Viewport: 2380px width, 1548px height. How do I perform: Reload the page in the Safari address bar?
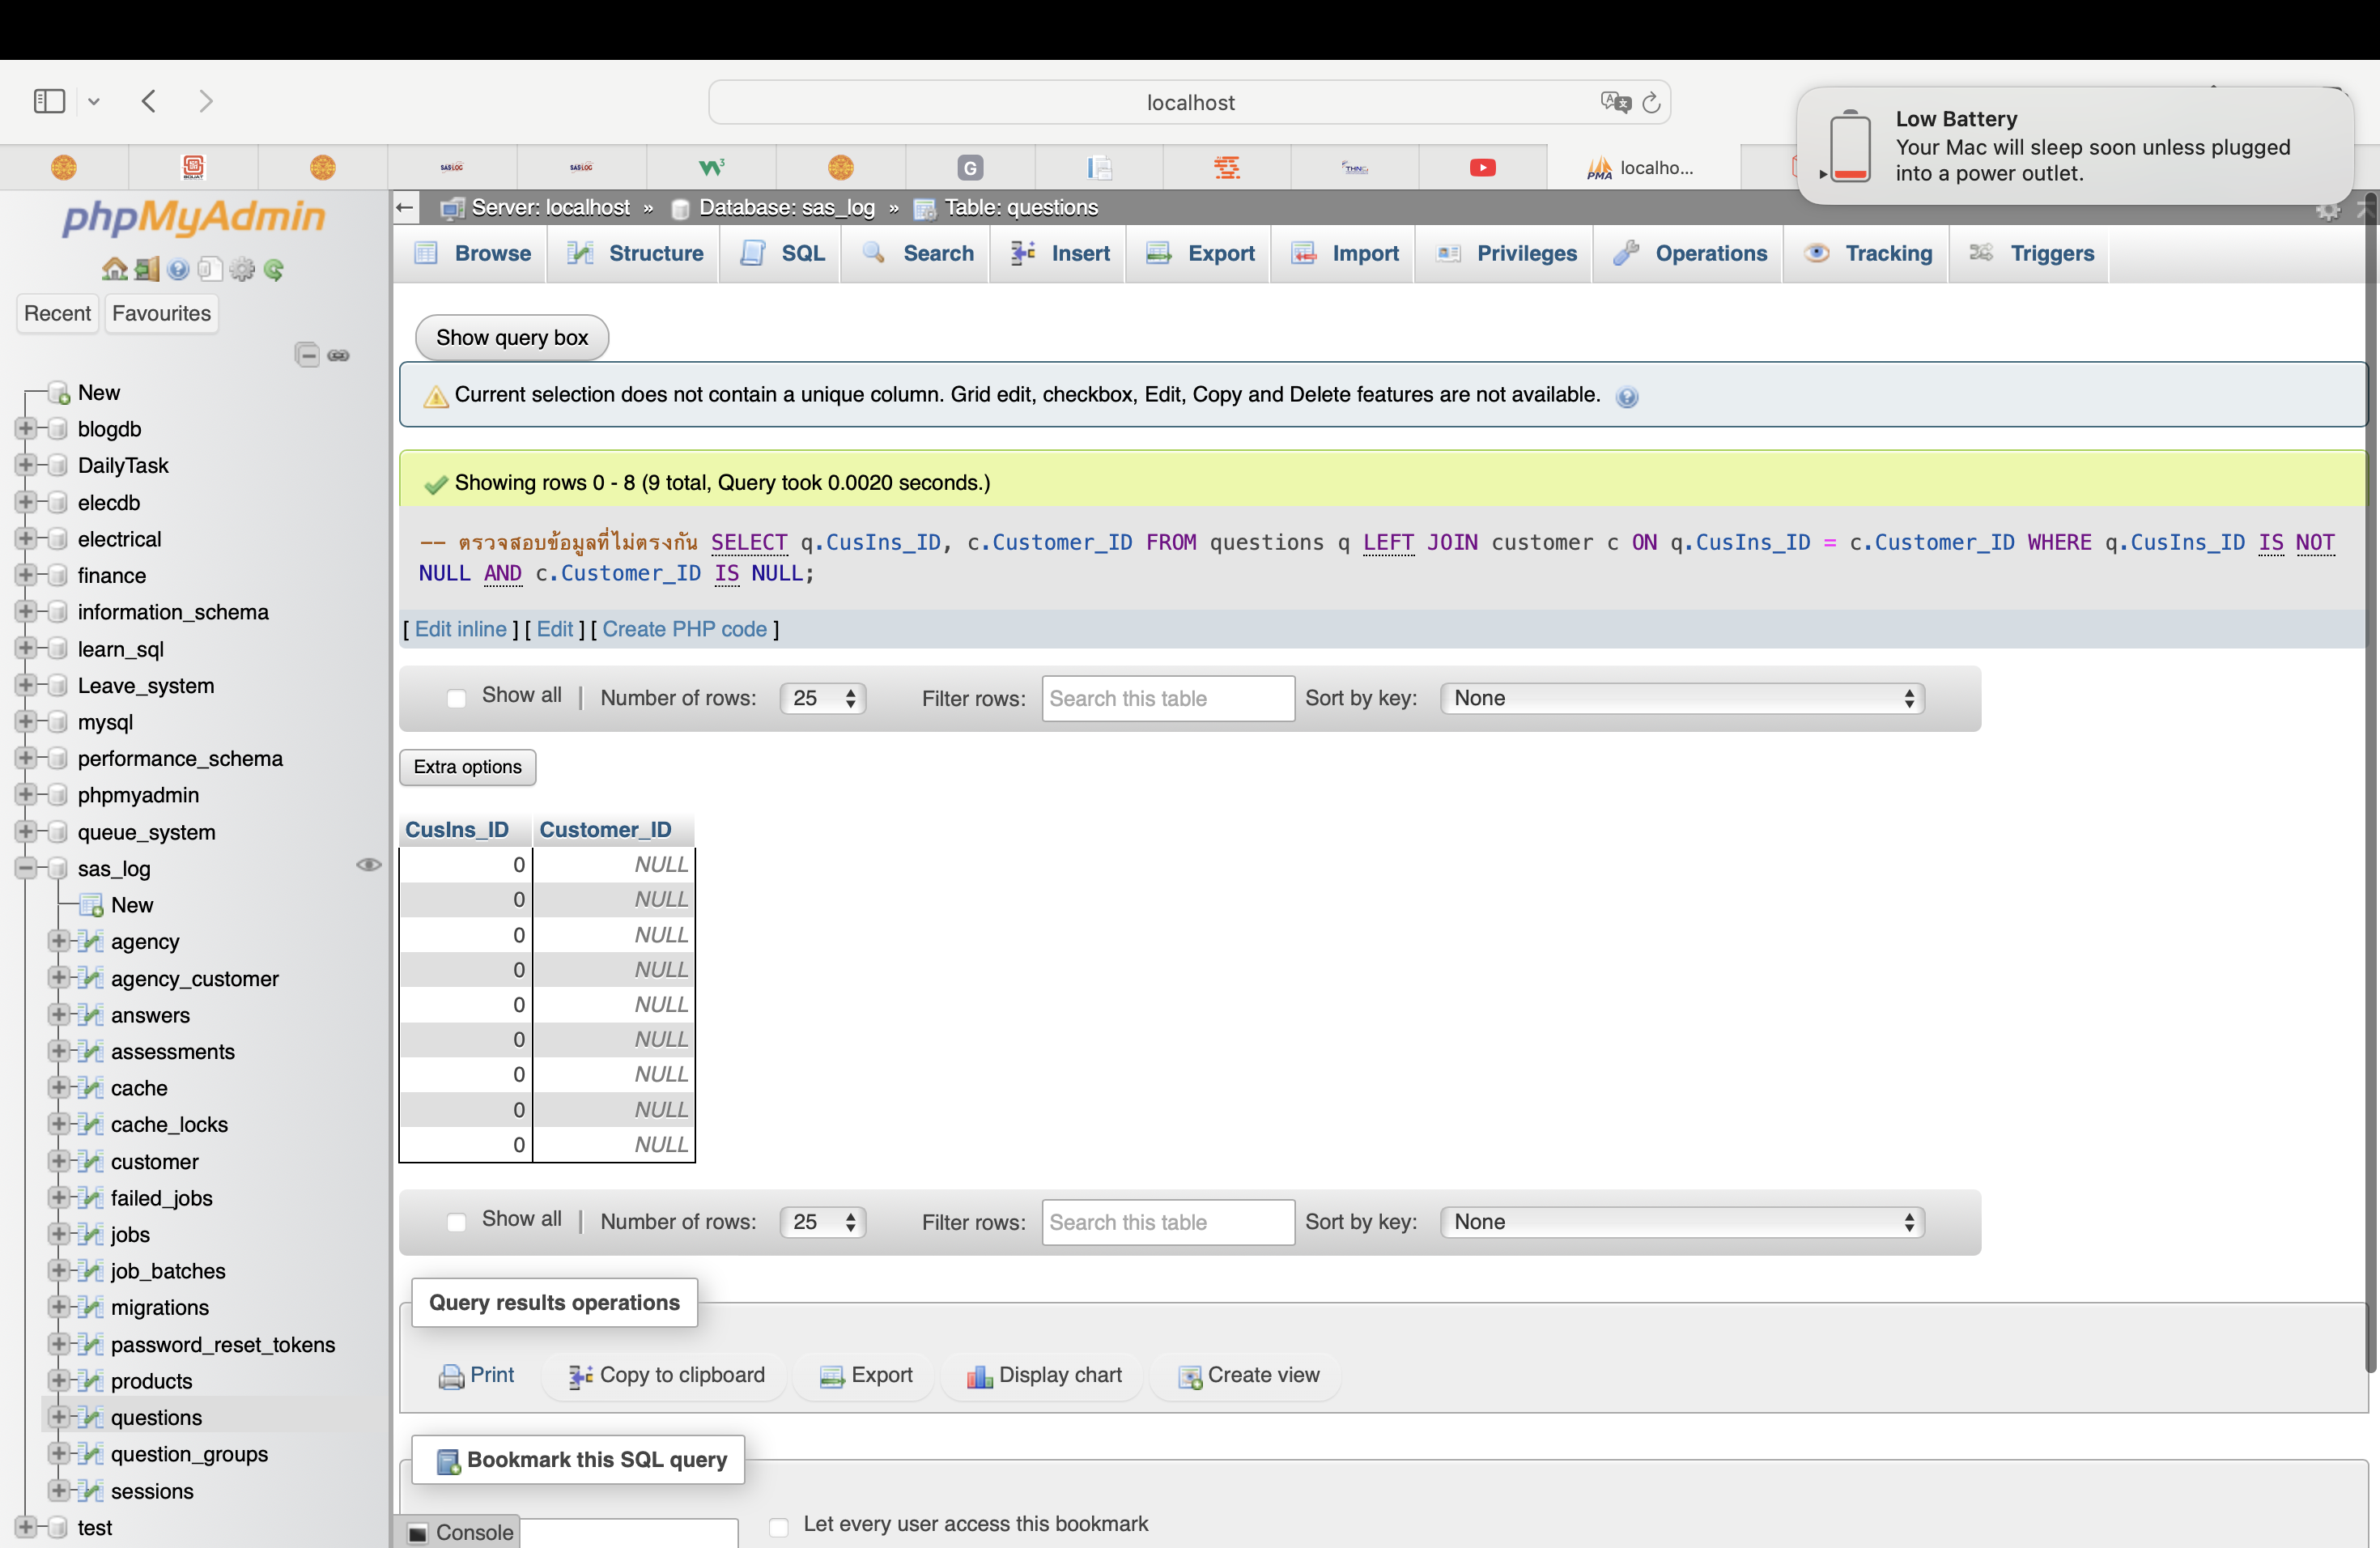(x=1651, y=102)
